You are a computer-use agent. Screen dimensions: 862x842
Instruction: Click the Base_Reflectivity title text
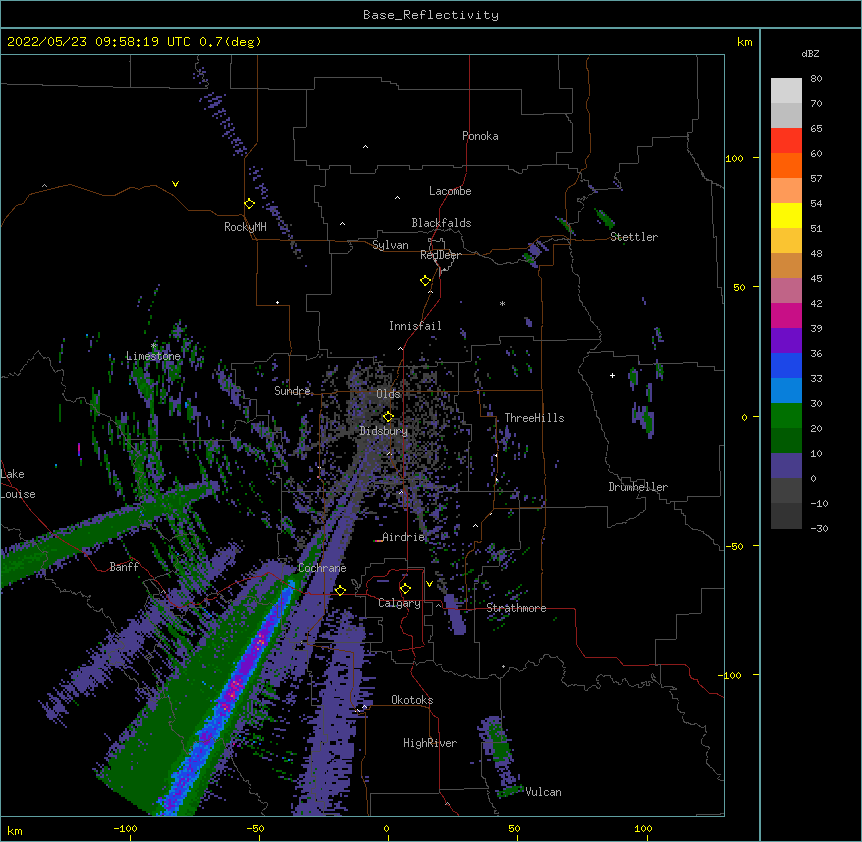(x=431, y=15)
